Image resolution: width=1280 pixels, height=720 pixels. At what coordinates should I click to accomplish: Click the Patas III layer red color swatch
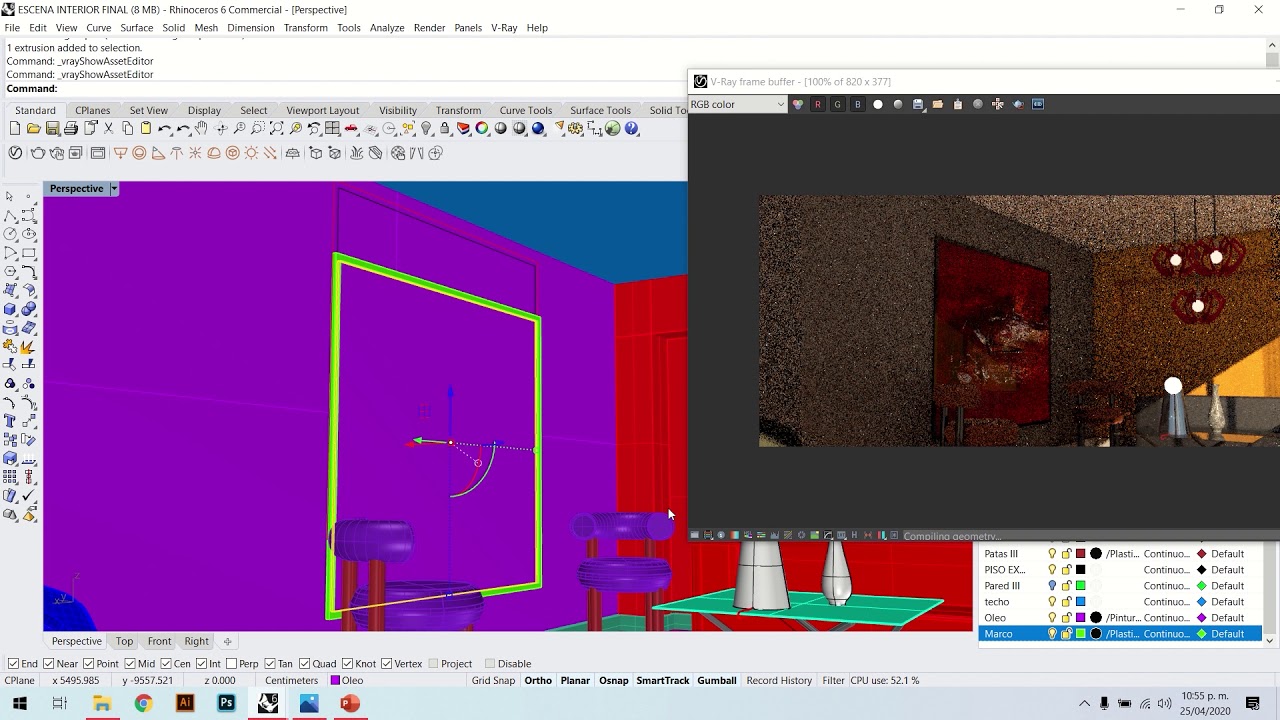click(x=1080, y=554)
